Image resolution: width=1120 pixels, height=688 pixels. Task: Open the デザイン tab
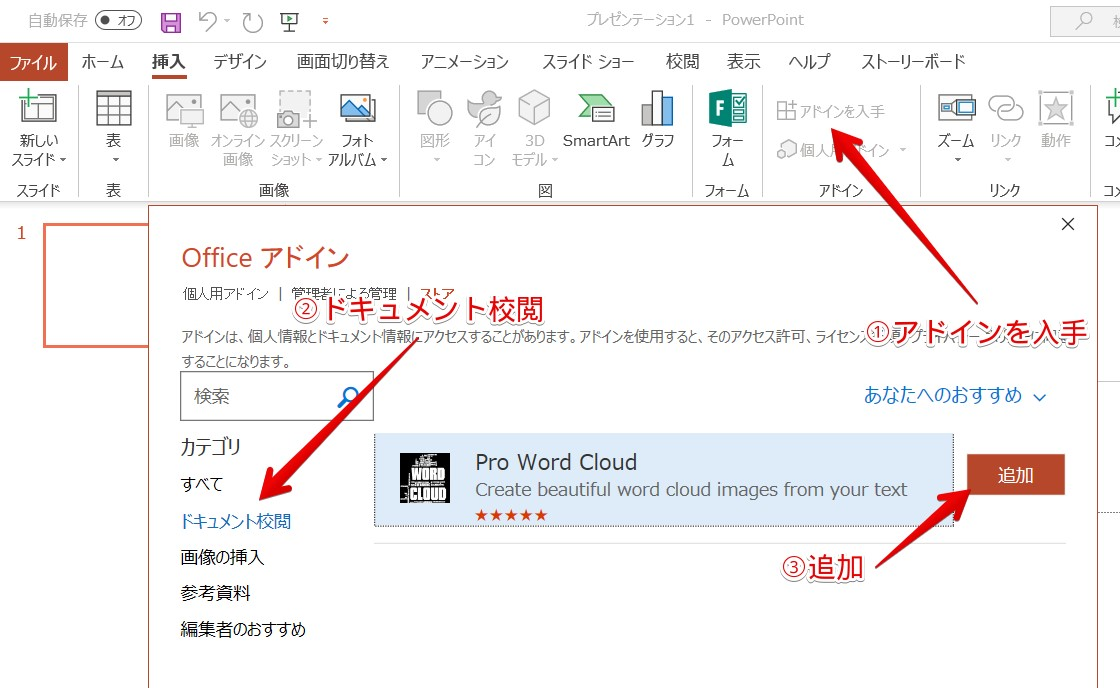pyautogui.click(x=240, y=62)
